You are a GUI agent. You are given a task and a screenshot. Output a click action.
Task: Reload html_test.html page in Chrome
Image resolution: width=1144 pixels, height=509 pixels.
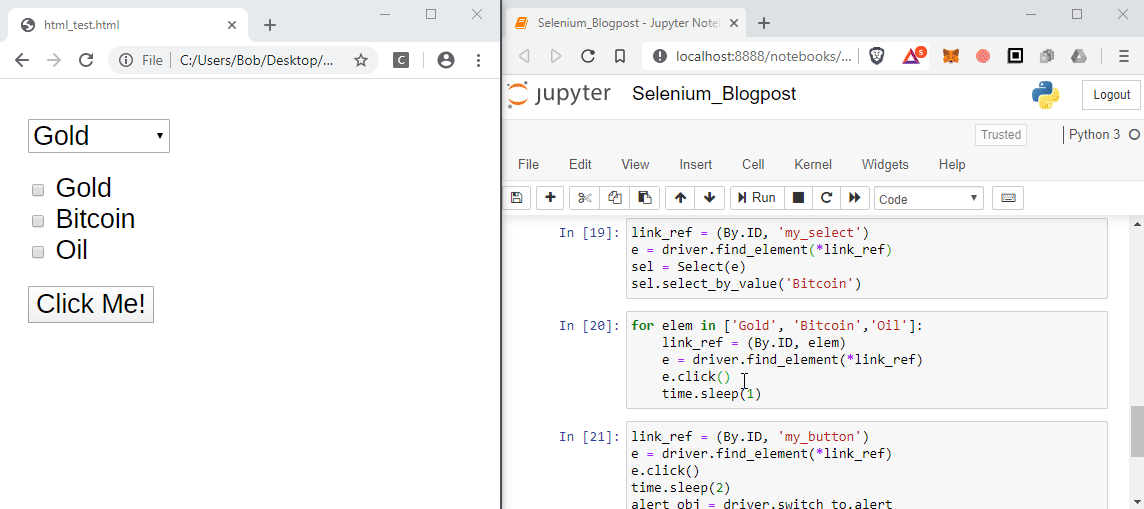pyautogui.click(x=86, y=61)
